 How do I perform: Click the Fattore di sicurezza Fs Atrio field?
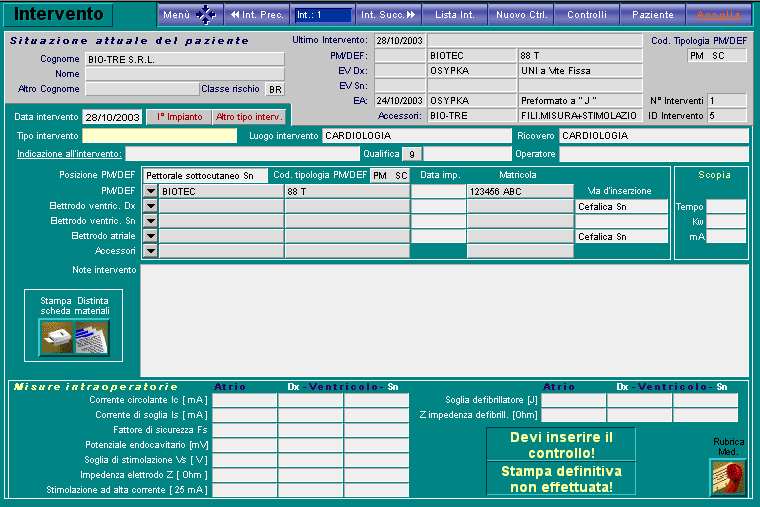pyautogui.click(x=245, y=430)
